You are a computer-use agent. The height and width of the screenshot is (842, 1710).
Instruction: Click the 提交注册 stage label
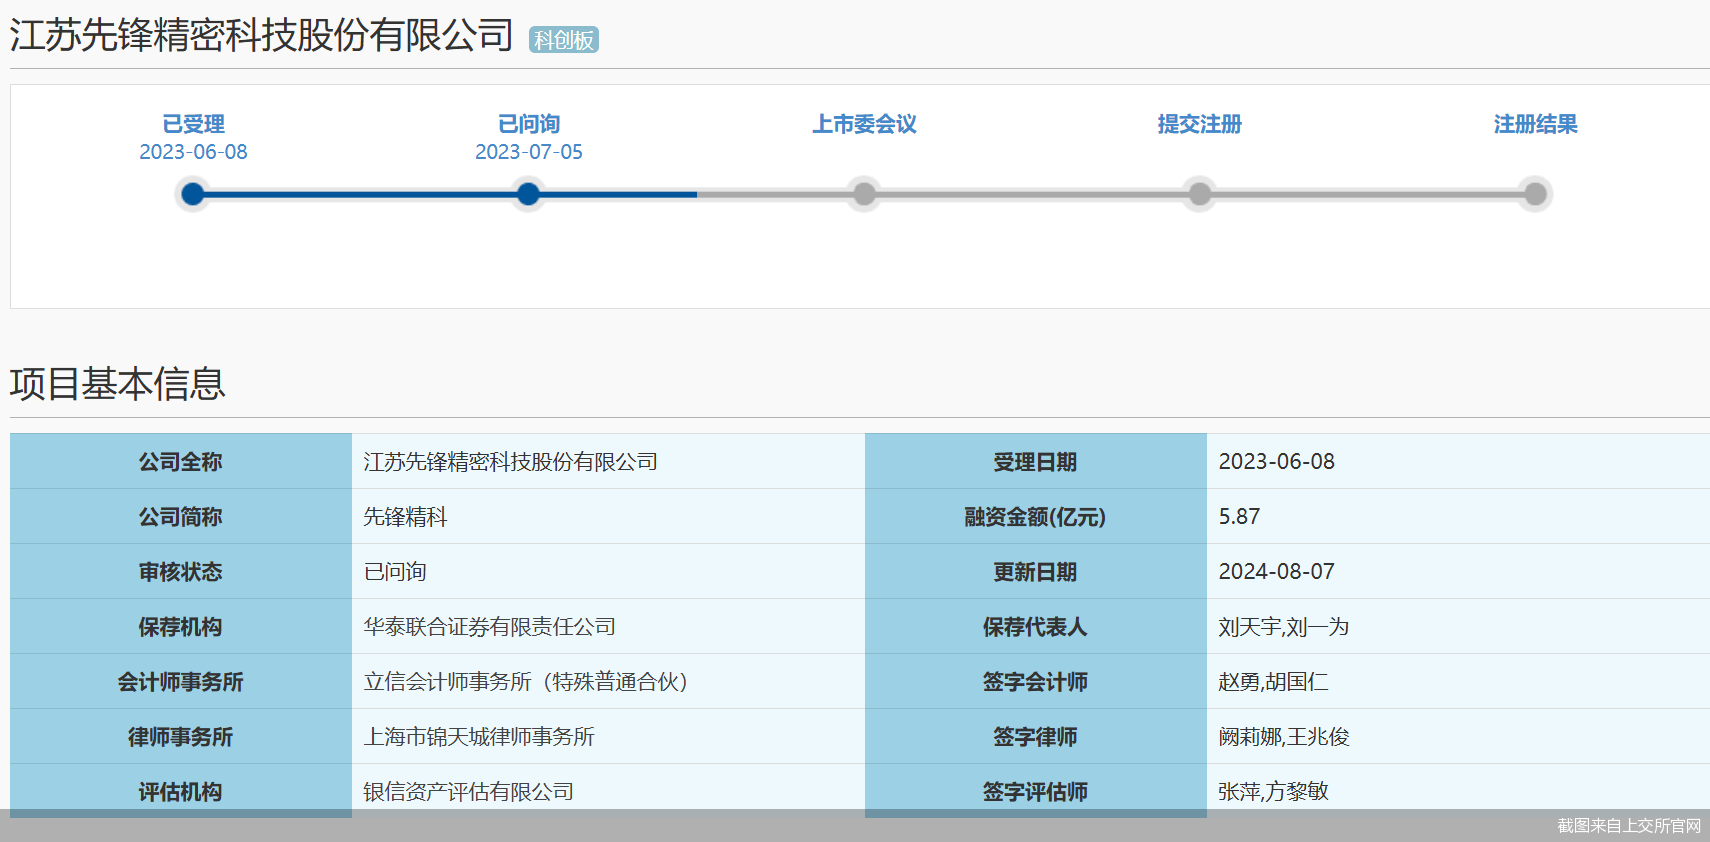click(1200, 124)
